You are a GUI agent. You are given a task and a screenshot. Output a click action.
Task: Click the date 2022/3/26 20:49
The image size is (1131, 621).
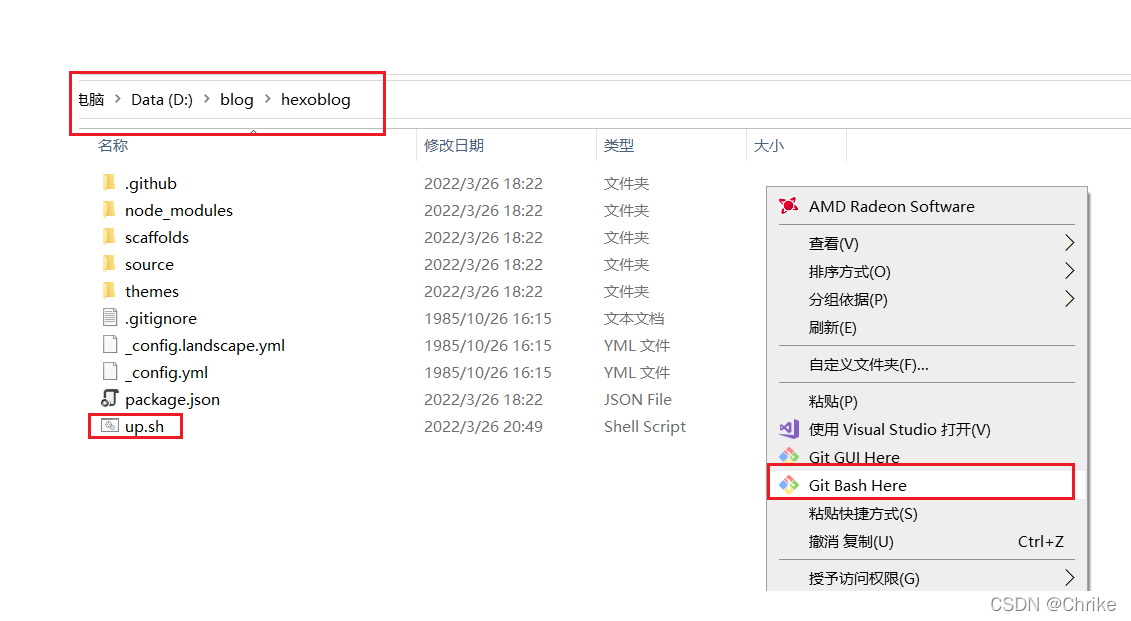483,426
